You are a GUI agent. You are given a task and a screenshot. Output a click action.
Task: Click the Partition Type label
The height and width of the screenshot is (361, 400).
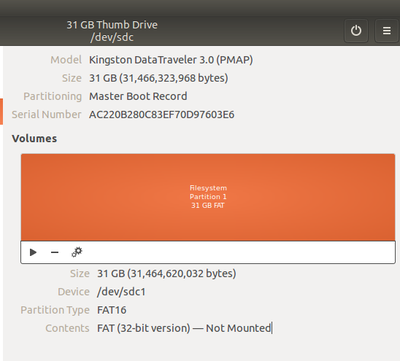(55, 310)
